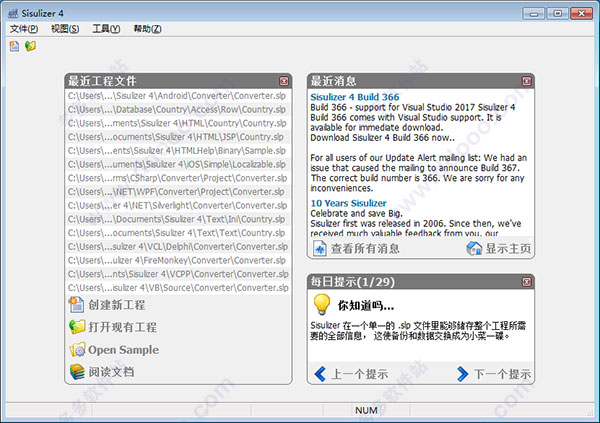The height and width of the screenshot is (423, 600).
Task: Minimize the Sisulizer 4 window
Action: pos(534,14)
